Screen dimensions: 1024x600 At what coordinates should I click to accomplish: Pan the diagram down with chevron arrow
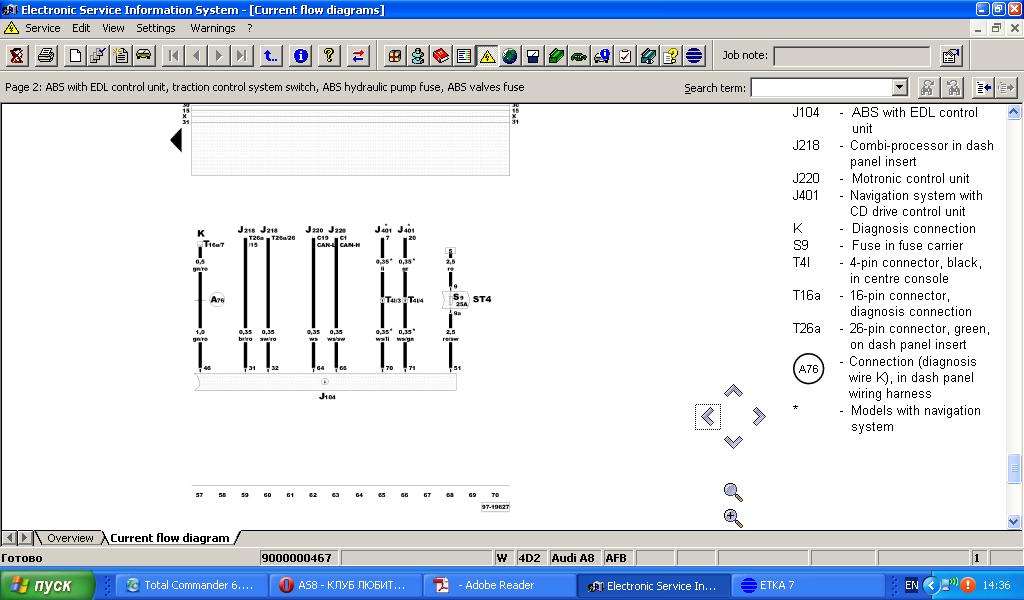(733, 441)
